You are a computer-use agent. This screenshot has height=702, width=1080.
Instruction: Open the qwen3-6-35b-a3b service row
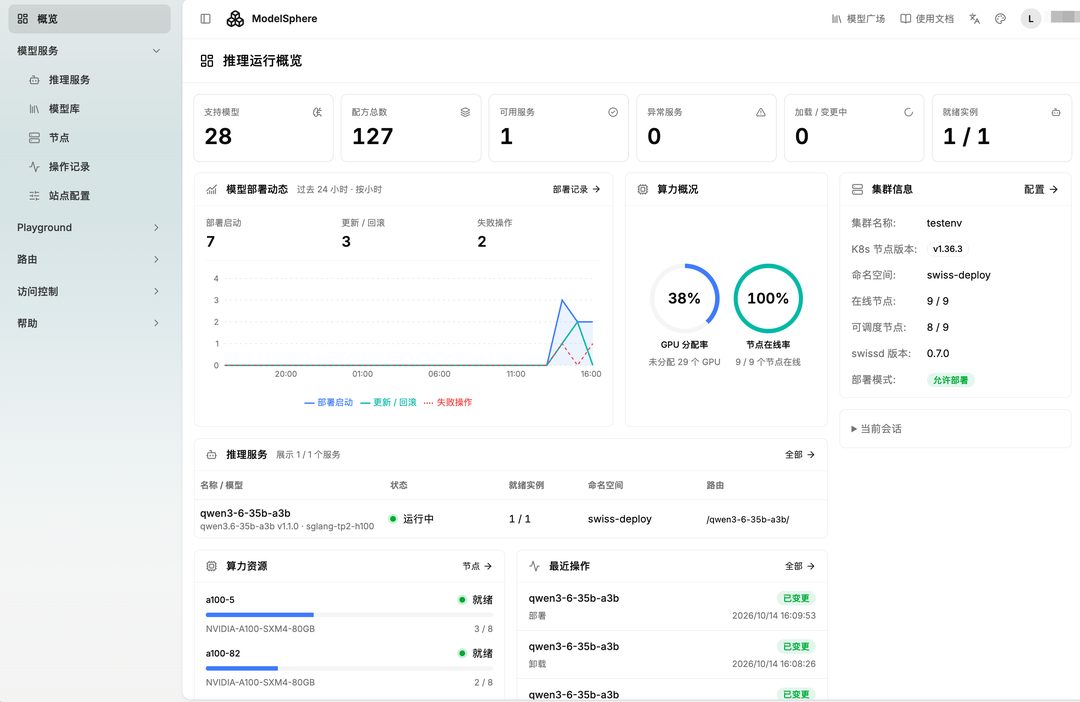pyautogui.click(x=510, y=519)
